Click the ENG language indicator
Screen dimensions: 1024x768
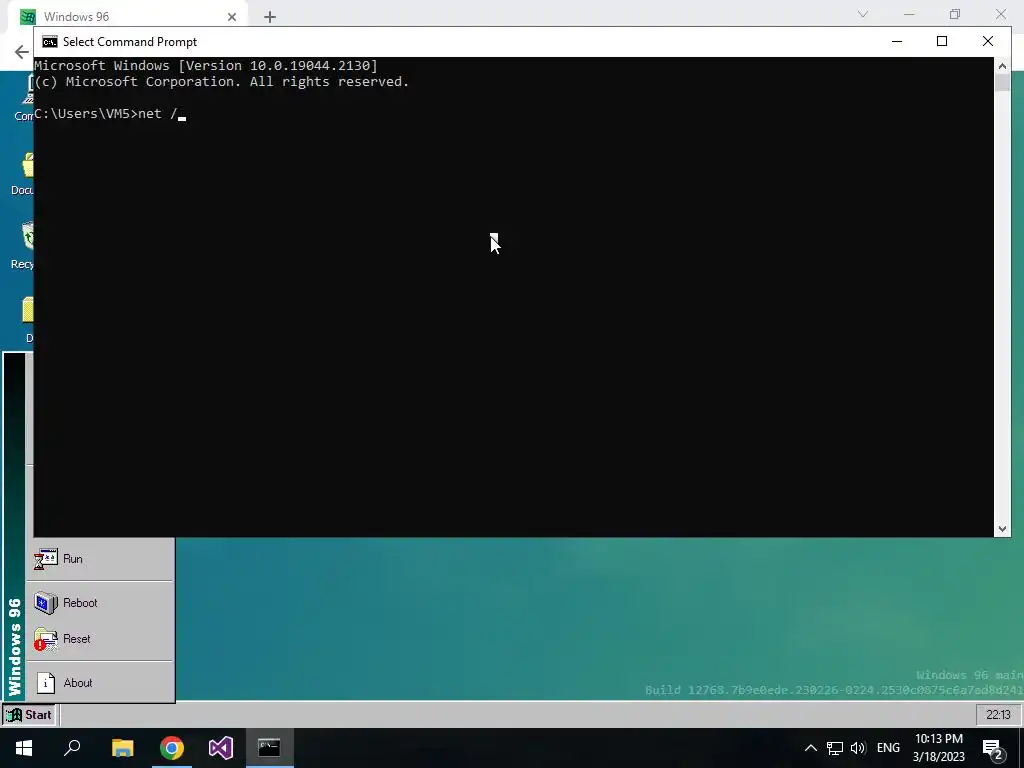point(888,748)
